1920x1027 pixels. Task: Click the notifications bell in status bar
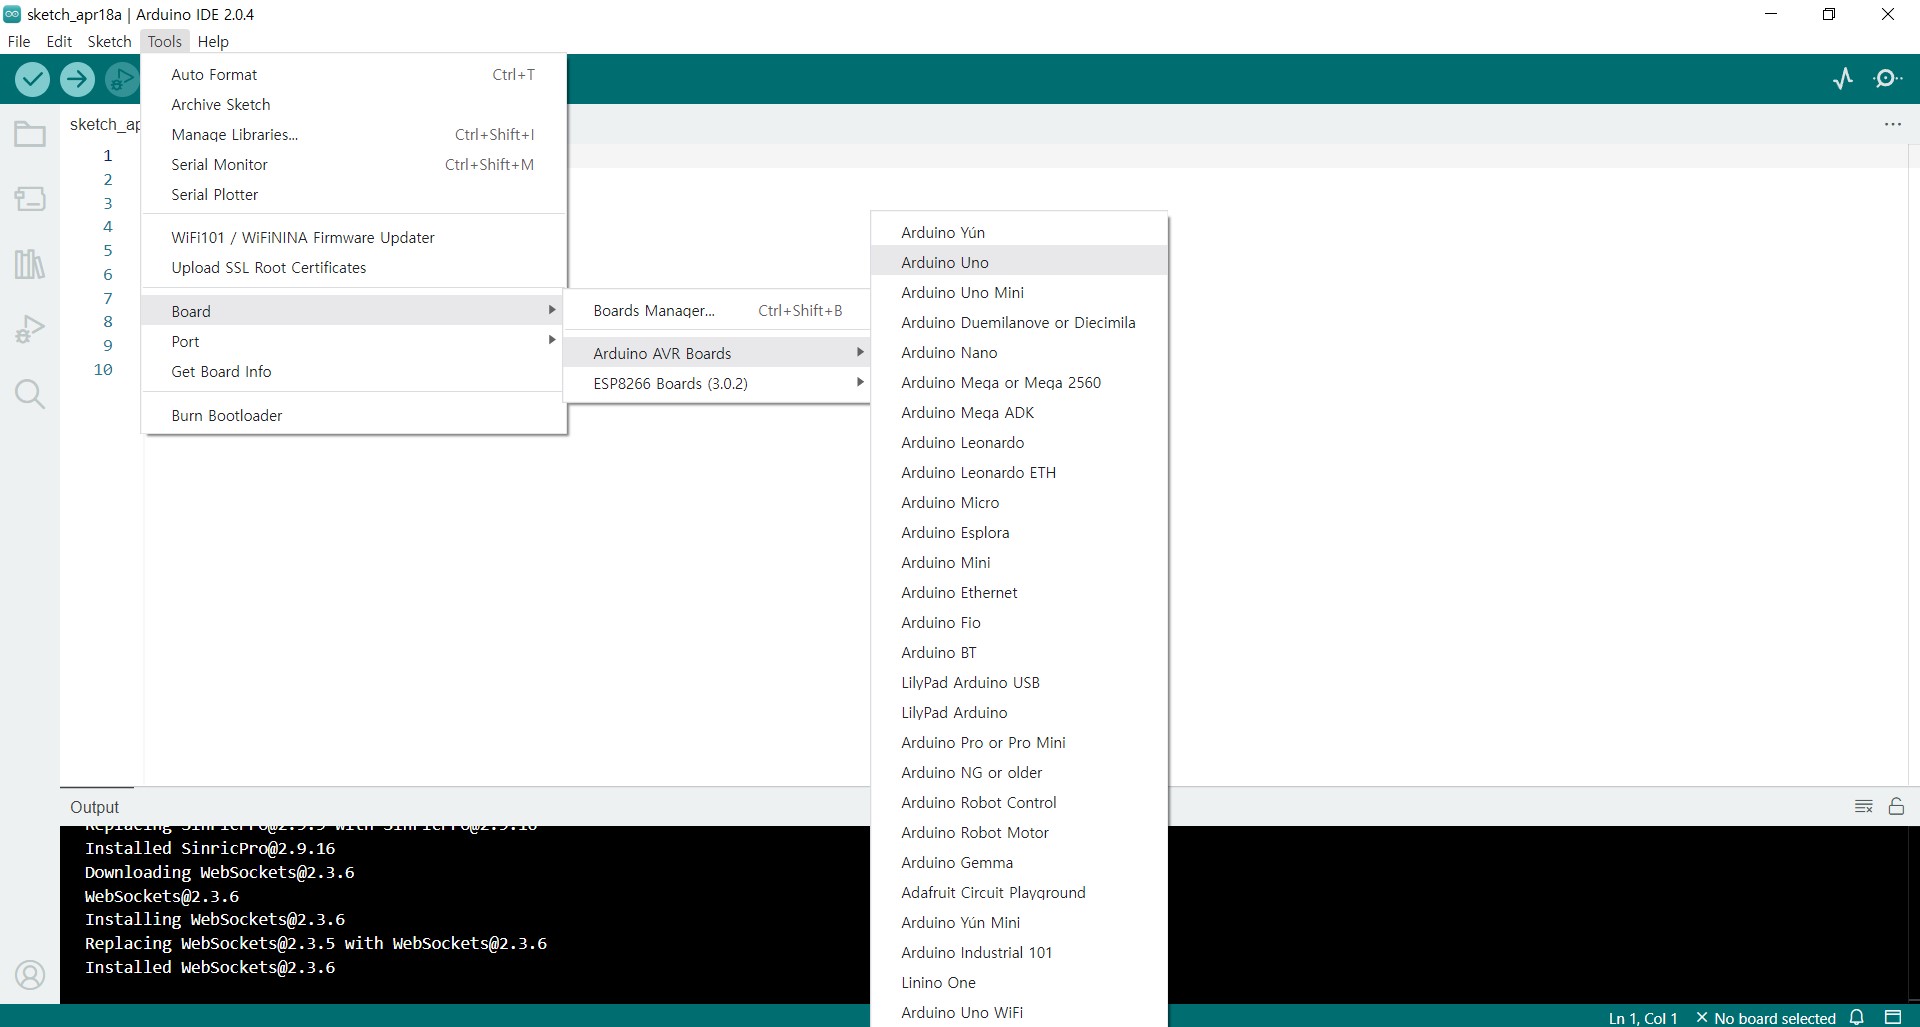tap(1857, 1017)
